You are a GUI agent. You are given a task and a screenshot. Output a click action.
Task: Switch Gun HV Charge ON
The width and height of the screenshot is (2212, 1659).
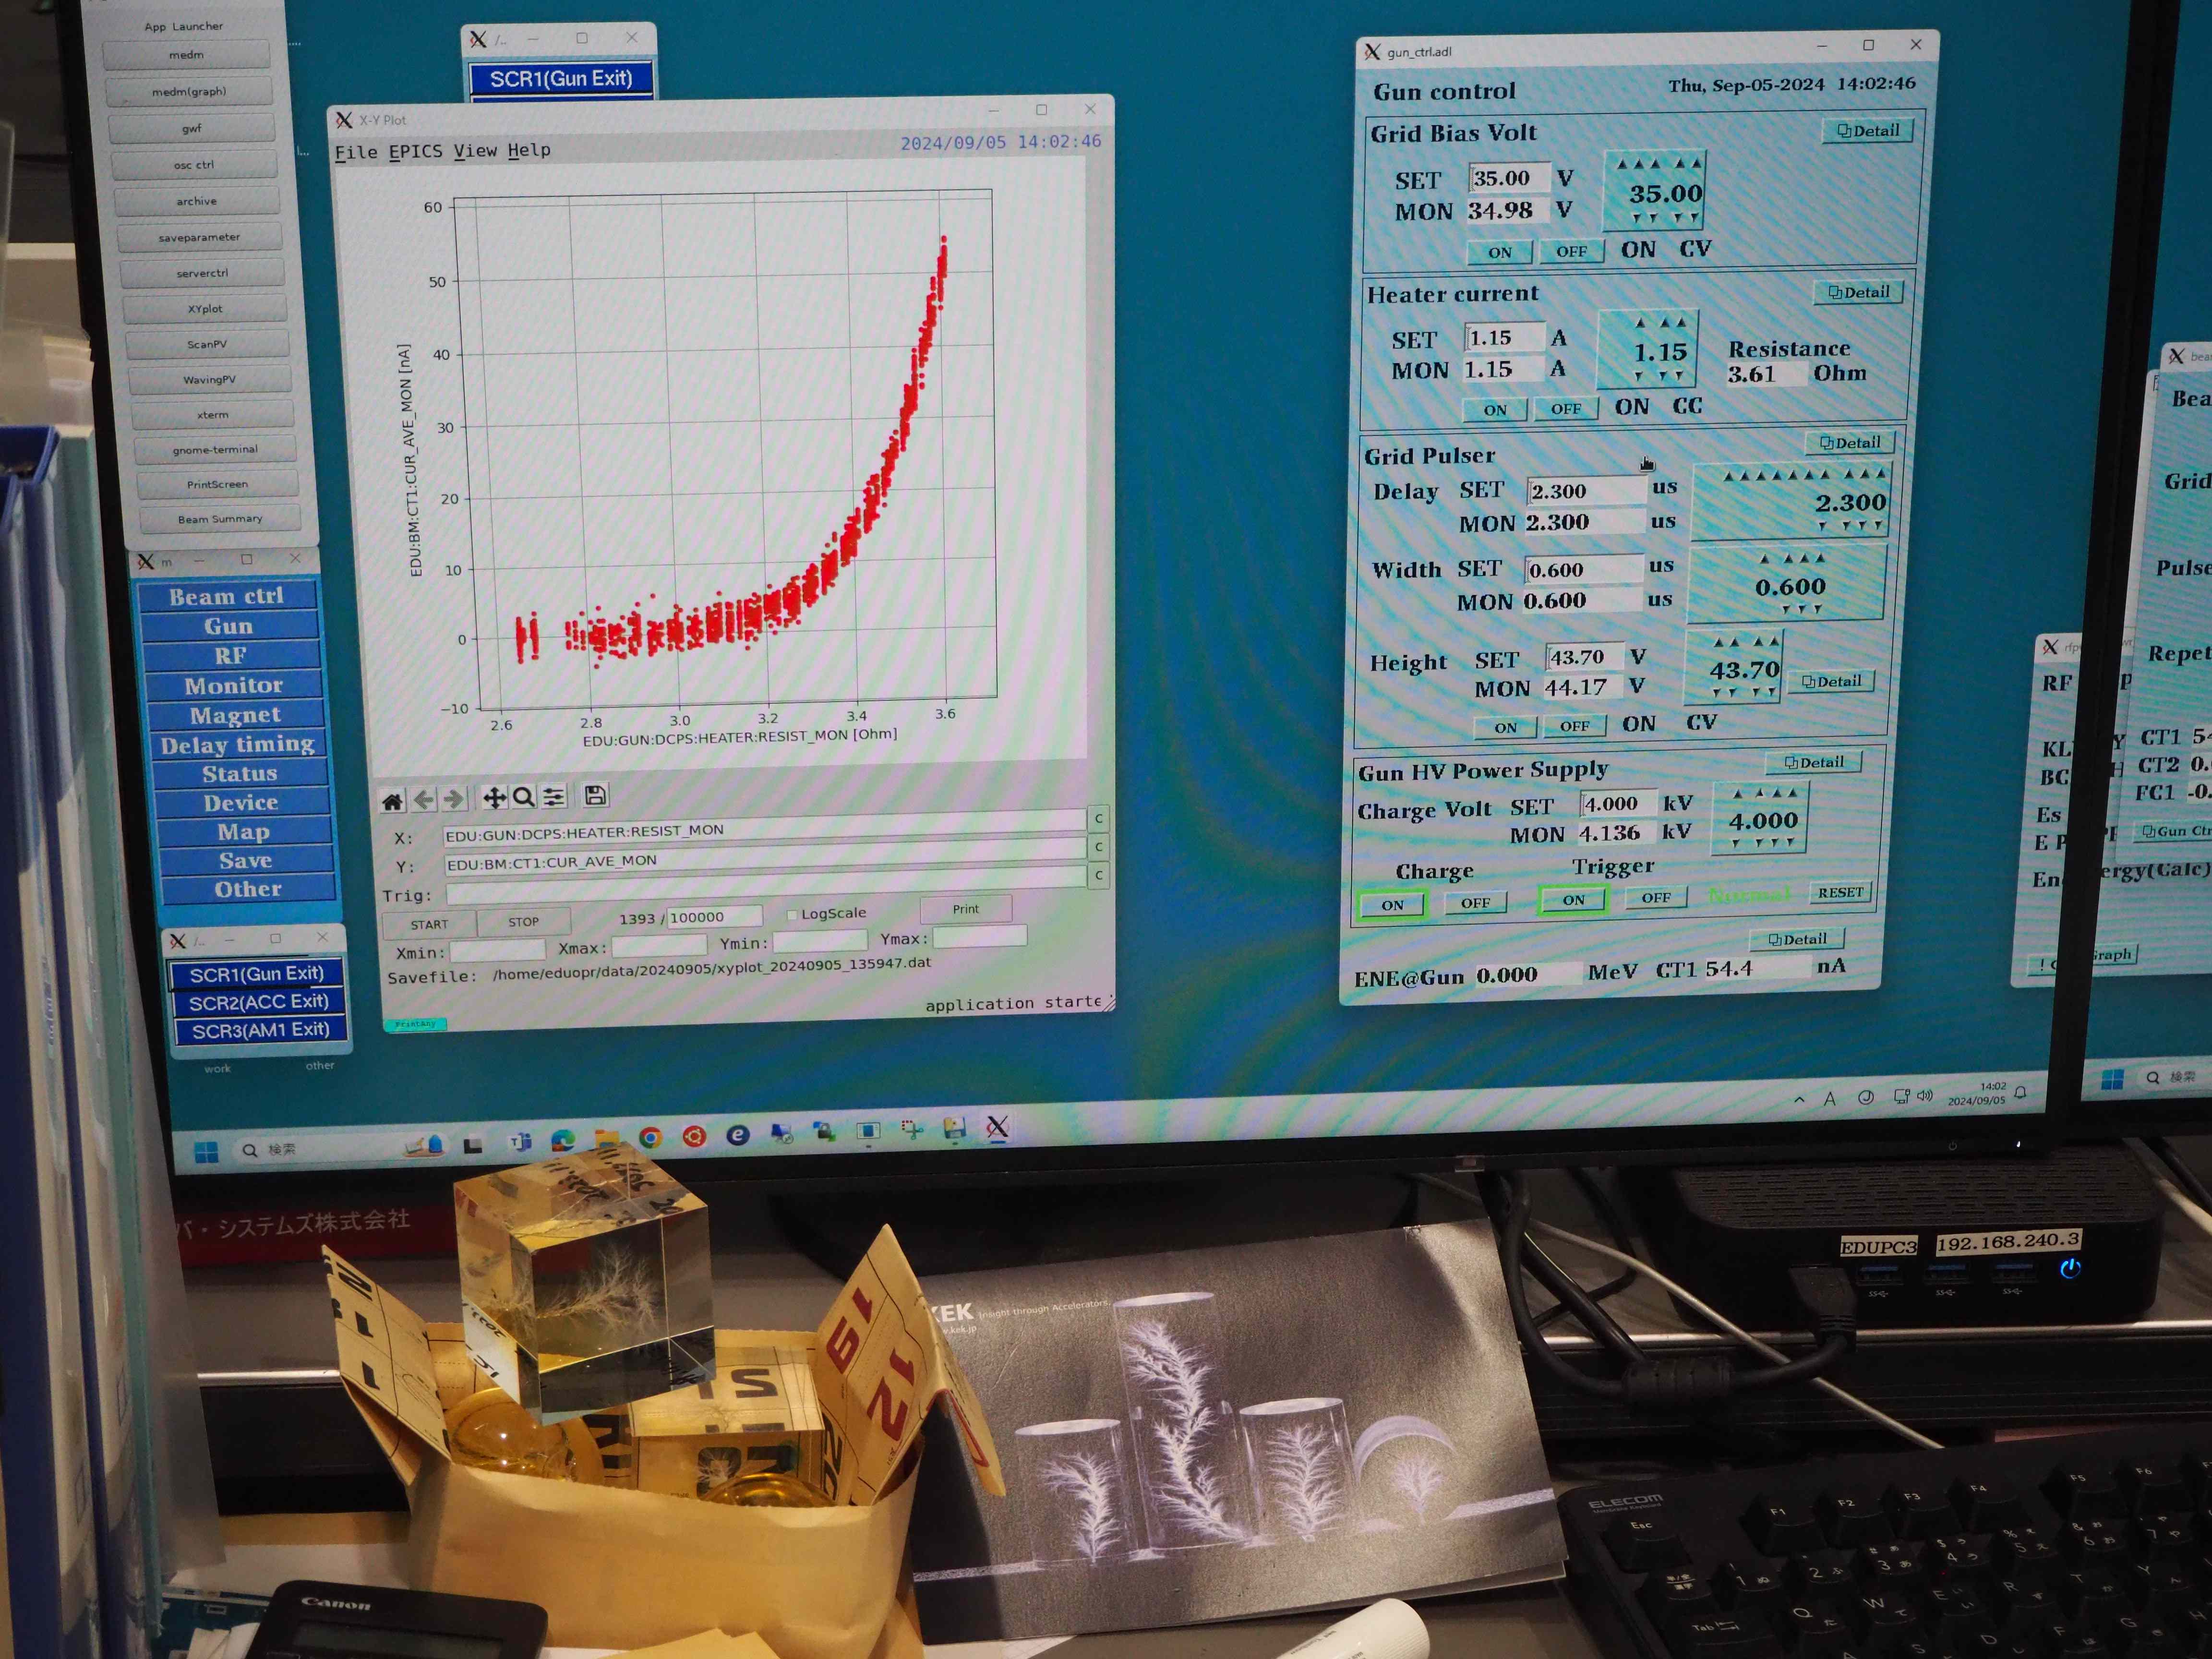[x=1392, y=905]
